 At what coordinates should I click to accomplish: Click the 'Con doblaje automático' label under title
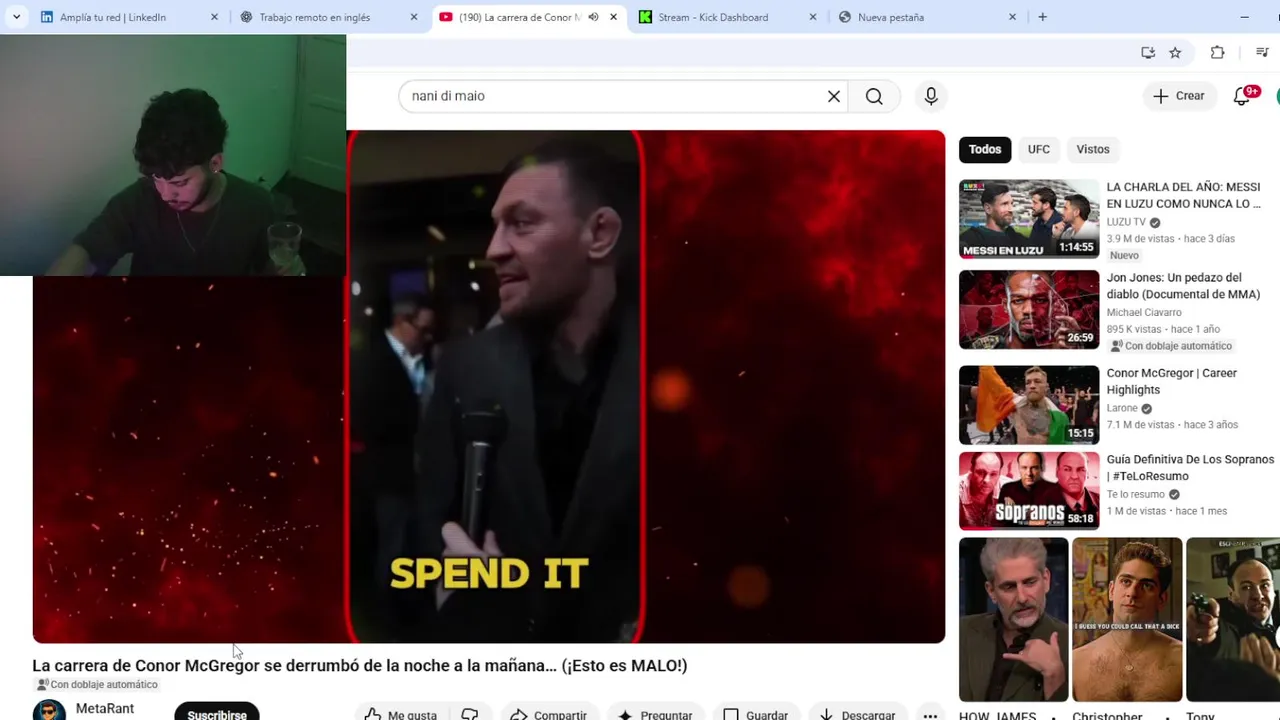(x=97, y=685)
